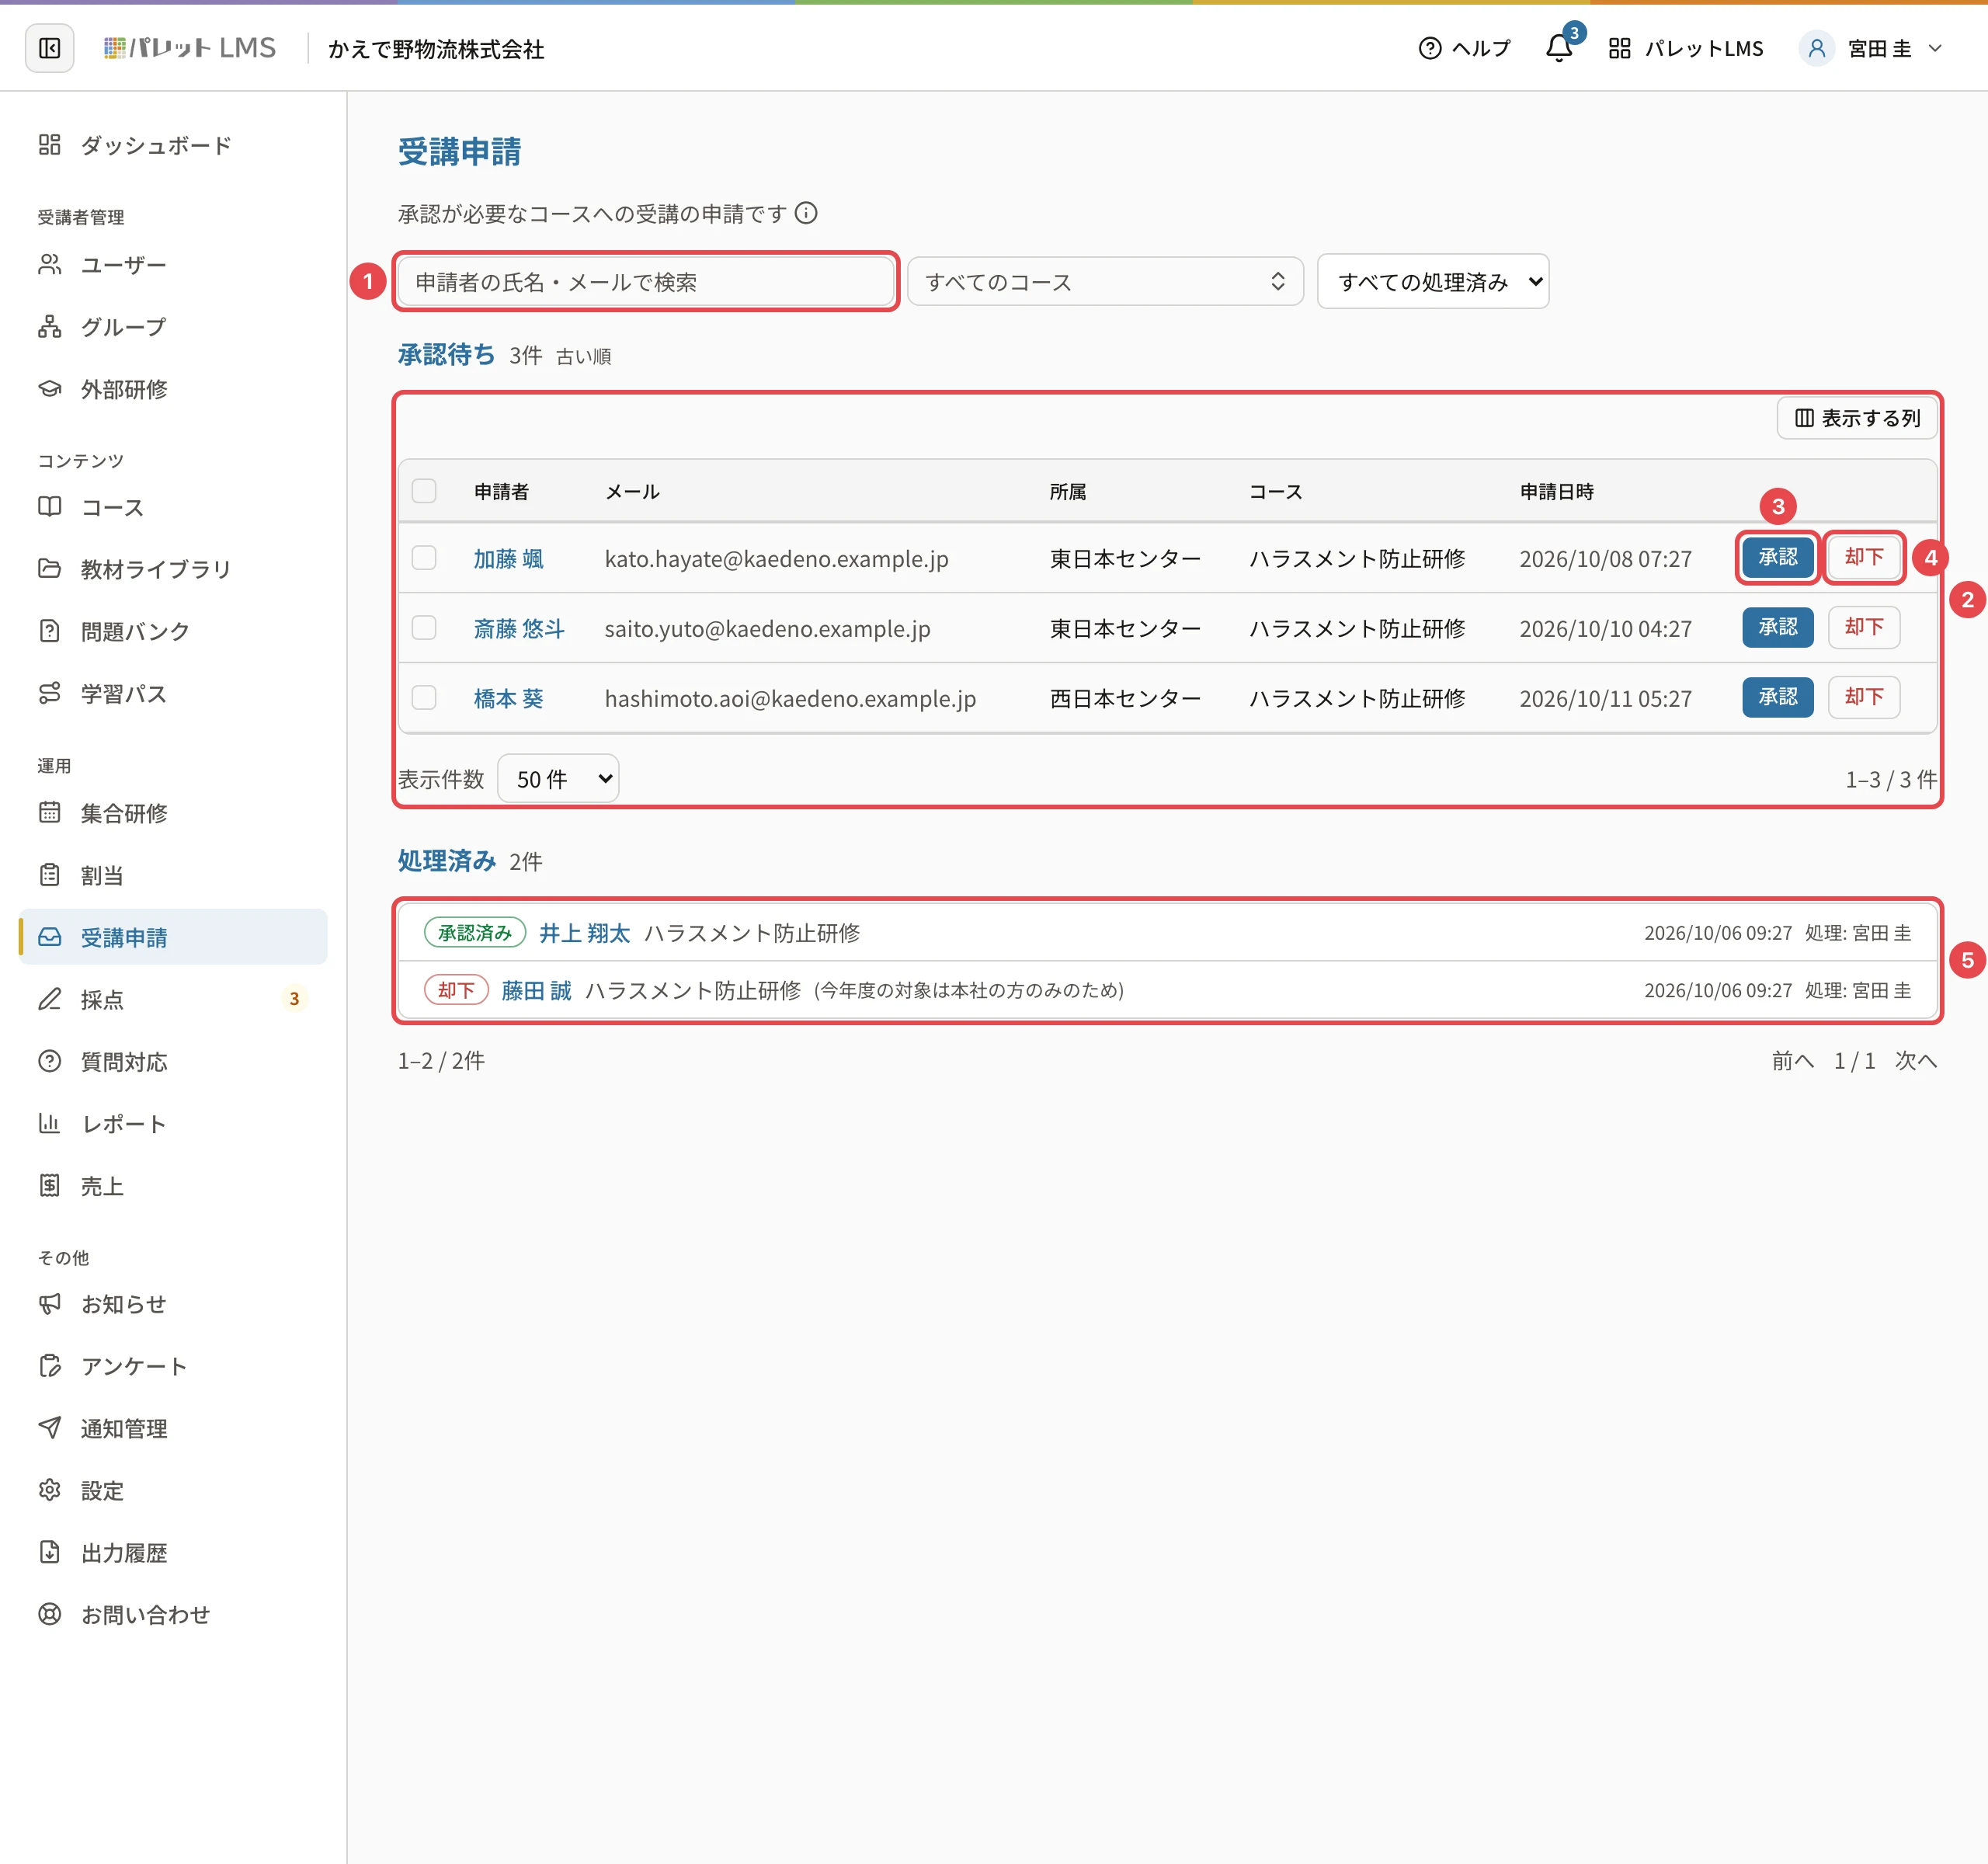Open the すべての処理済み status filter
Screen dimensions: 1988x1864
click(1432, 282)
